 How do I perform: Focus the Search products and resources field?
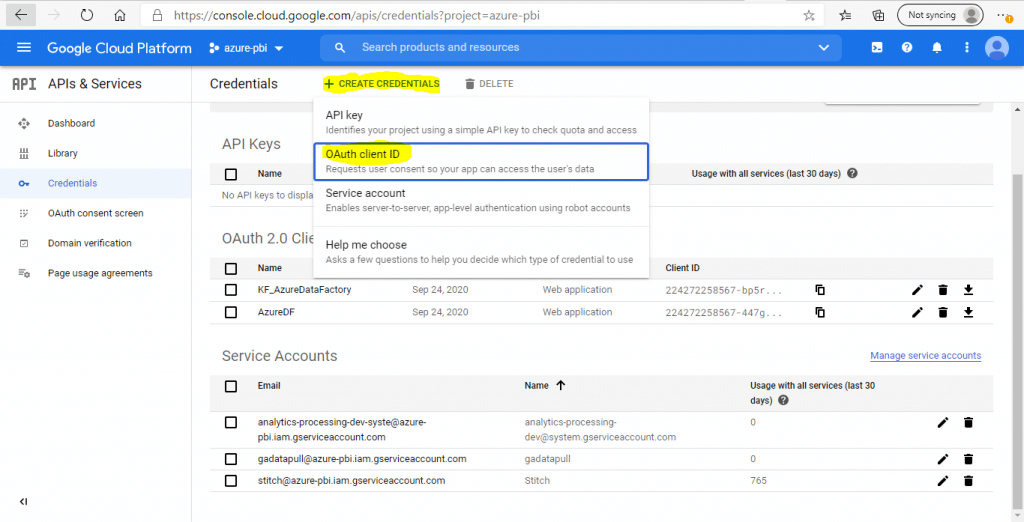click(x=581, y=48)
